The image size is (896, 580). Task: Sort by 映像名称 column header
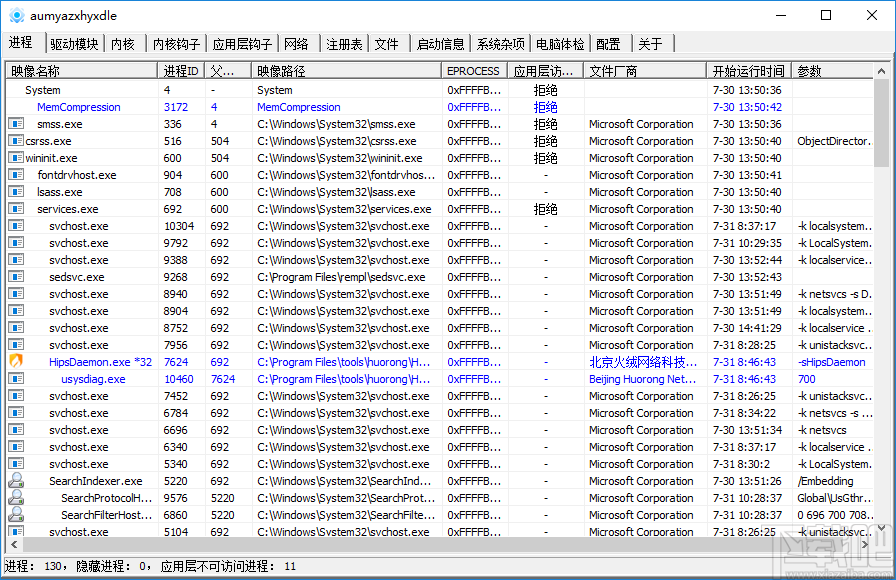point(82,71)
